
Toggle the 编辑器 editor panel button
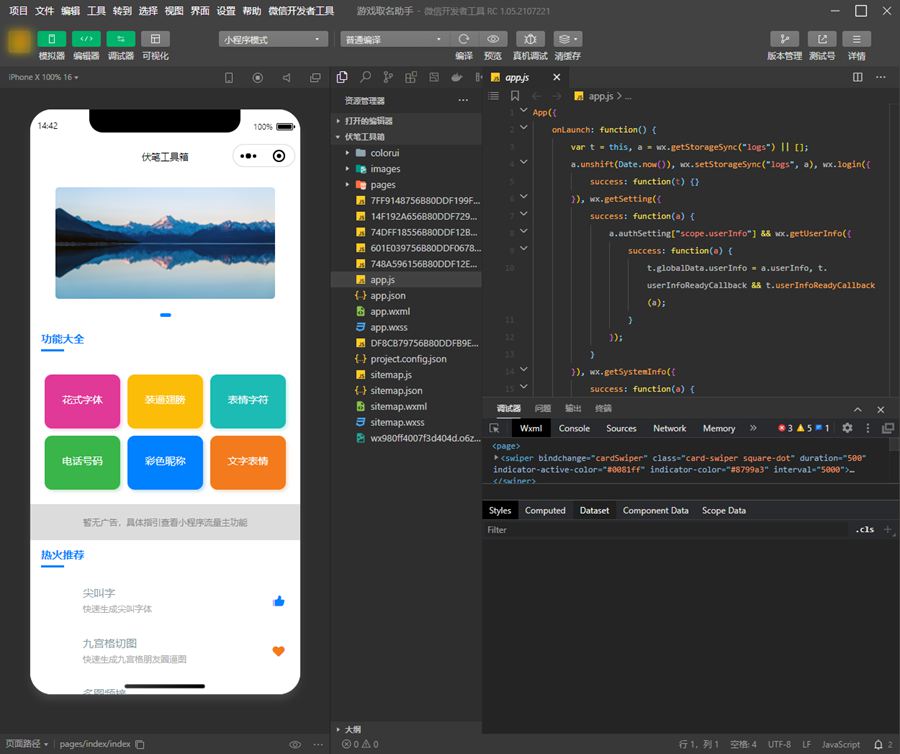tap(86, 39)
